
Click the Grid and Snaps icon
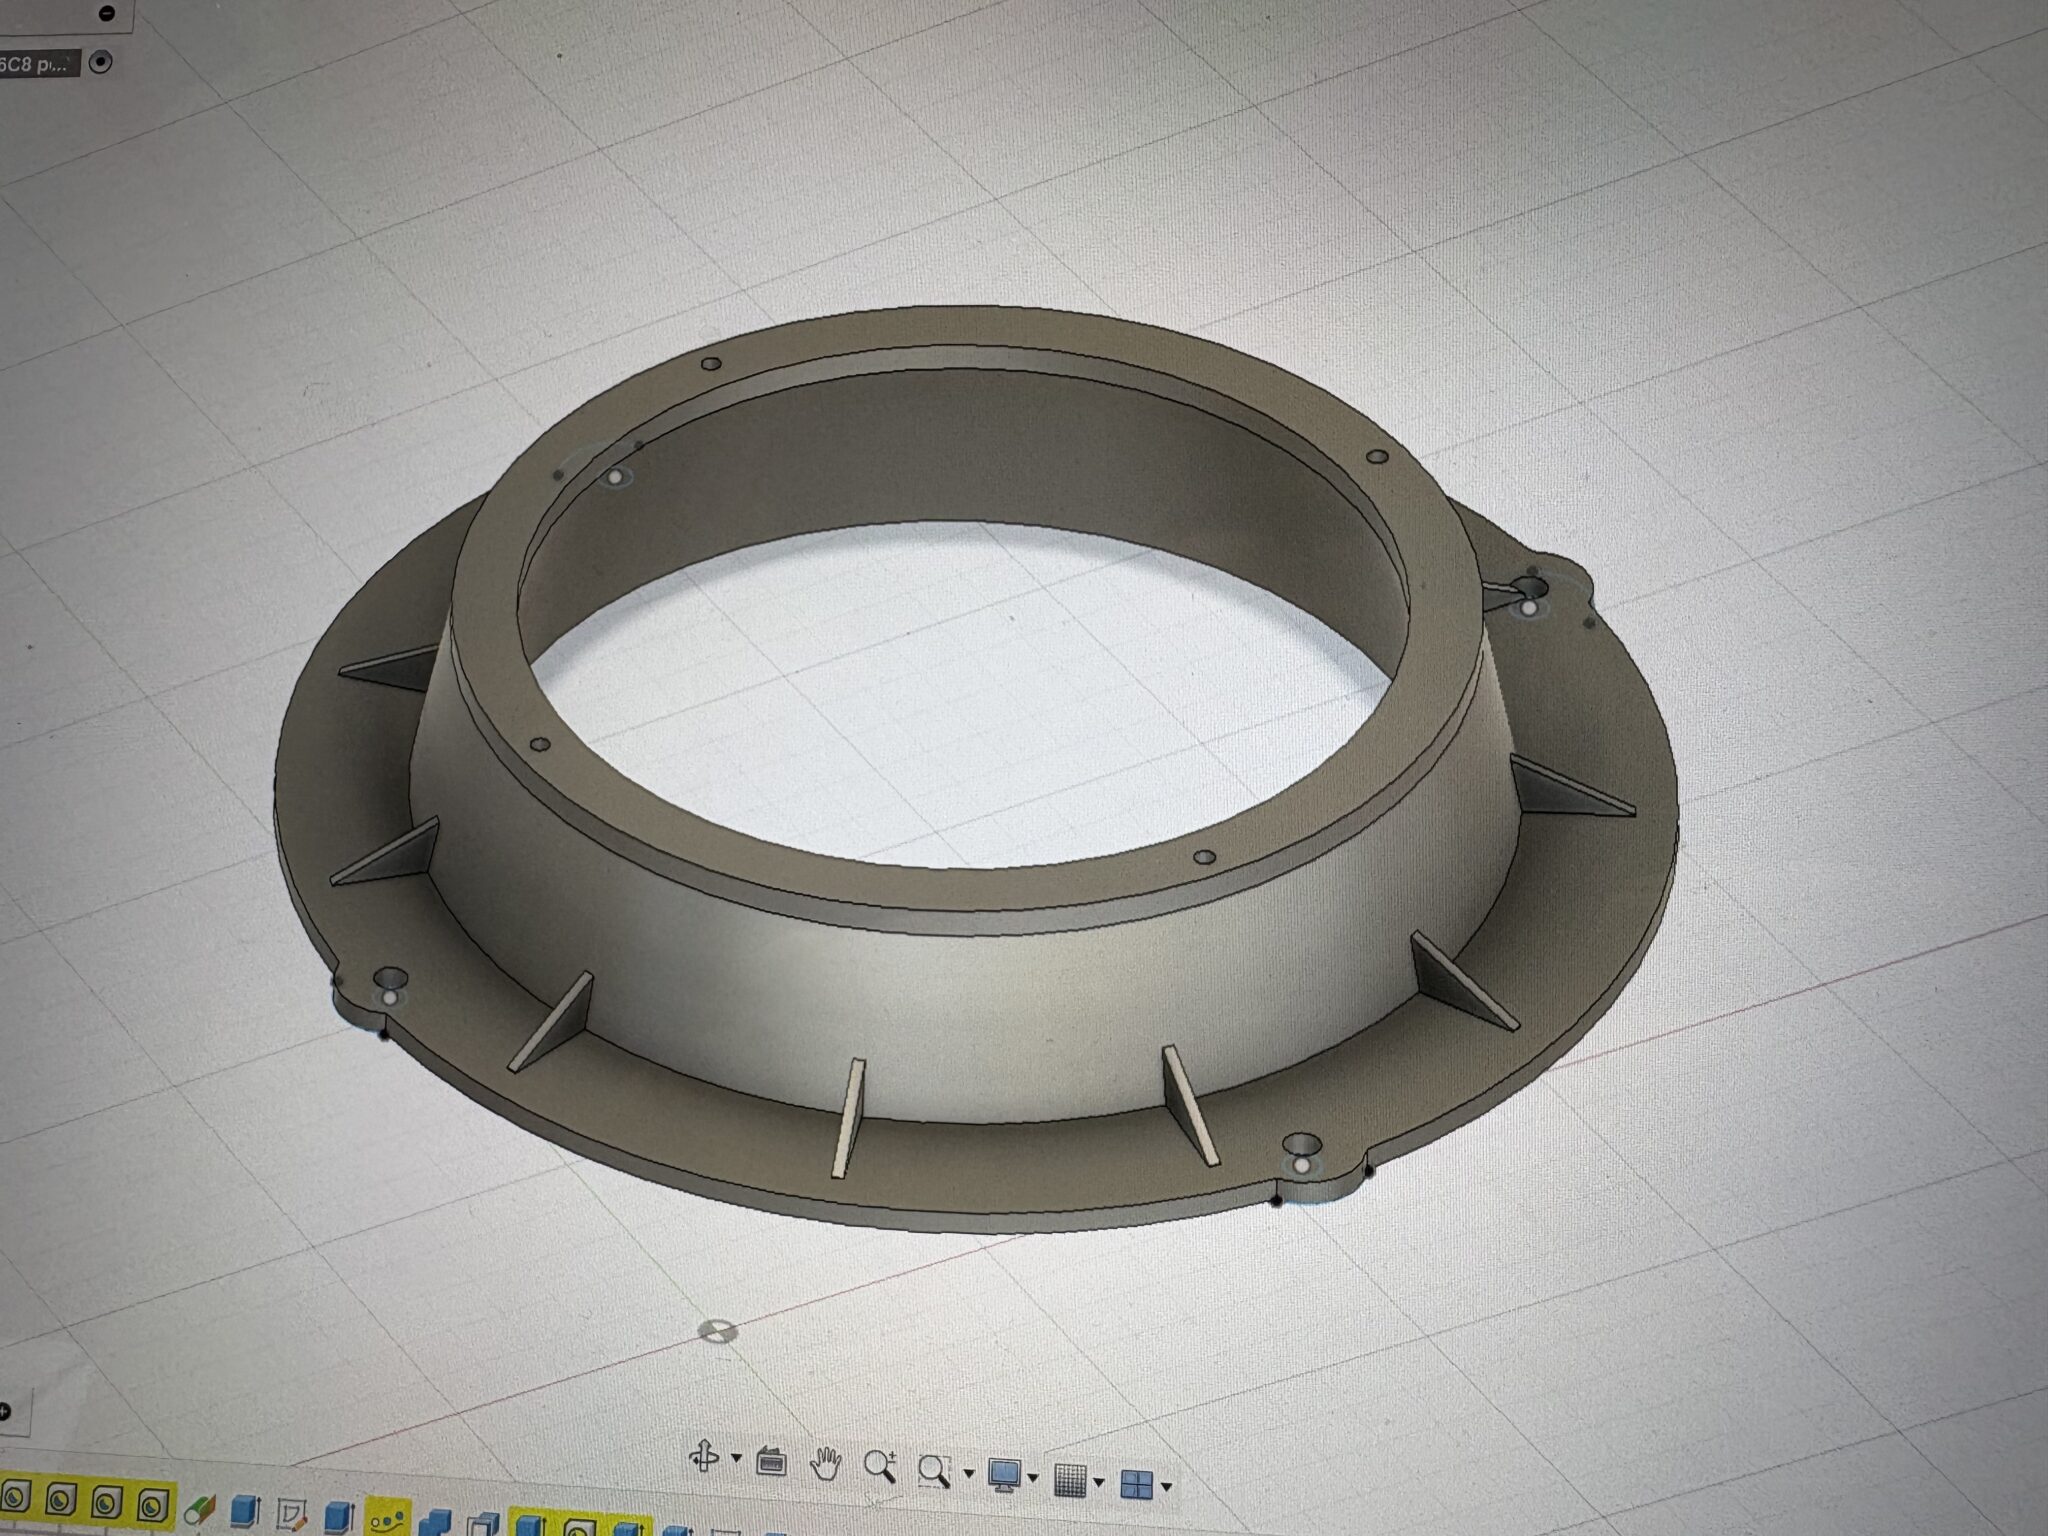point(1071,1481)
